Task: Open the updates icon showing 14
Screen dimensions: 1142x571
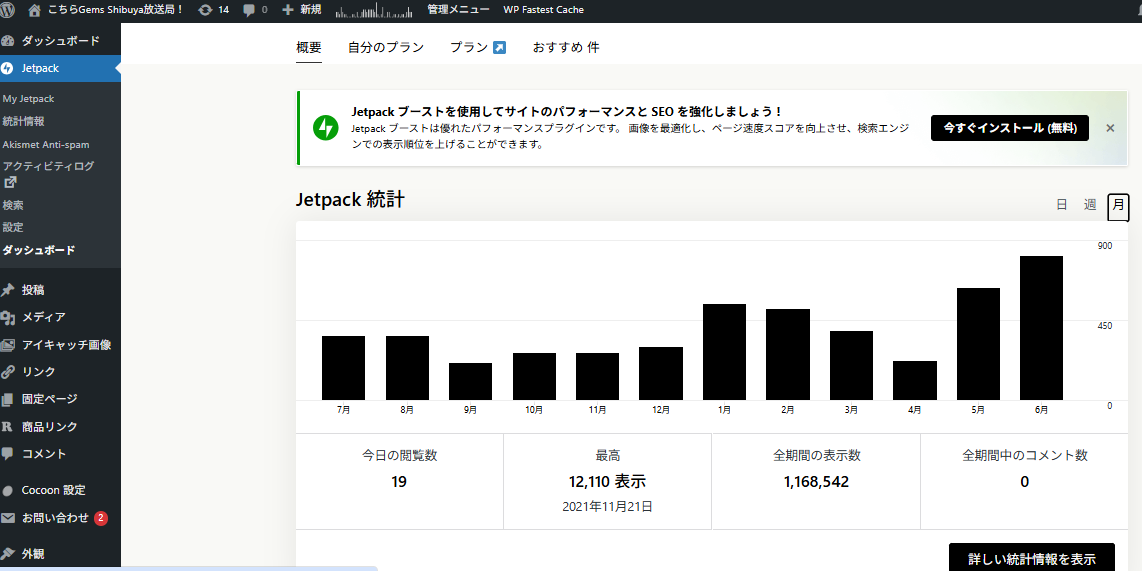Action: pyautogui.click(x=206, y=10)
